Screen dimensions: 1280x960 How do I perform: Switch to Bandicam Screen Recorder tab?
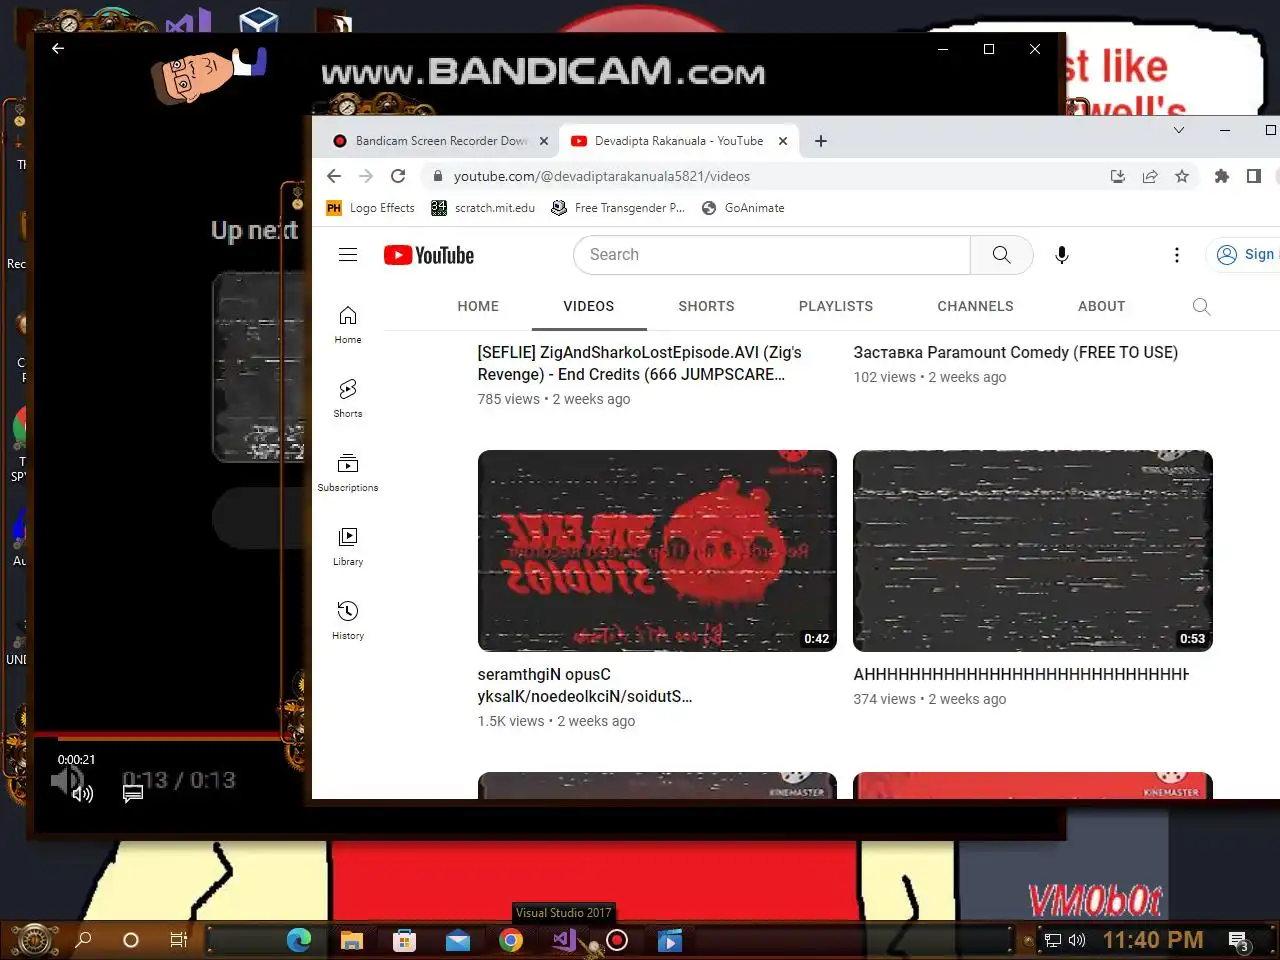441,141
